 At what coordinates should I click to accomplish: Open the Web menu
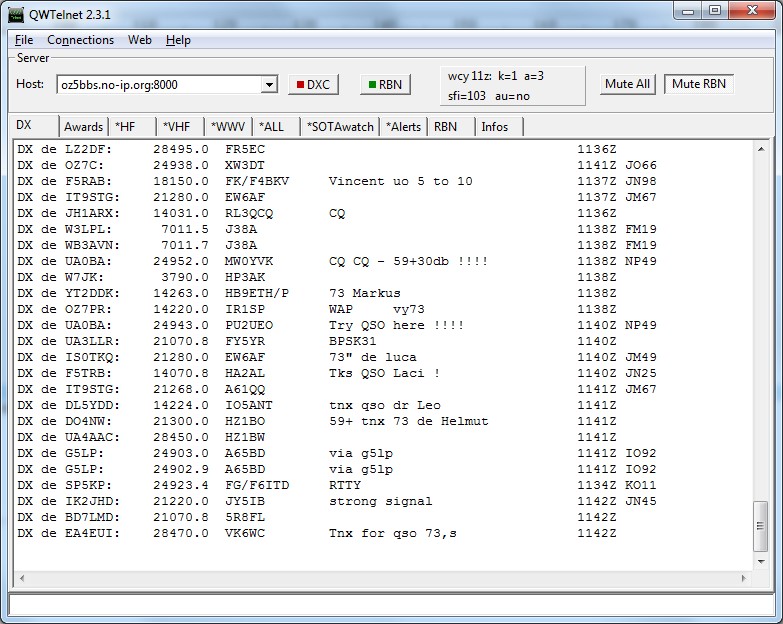pos(140,40)
